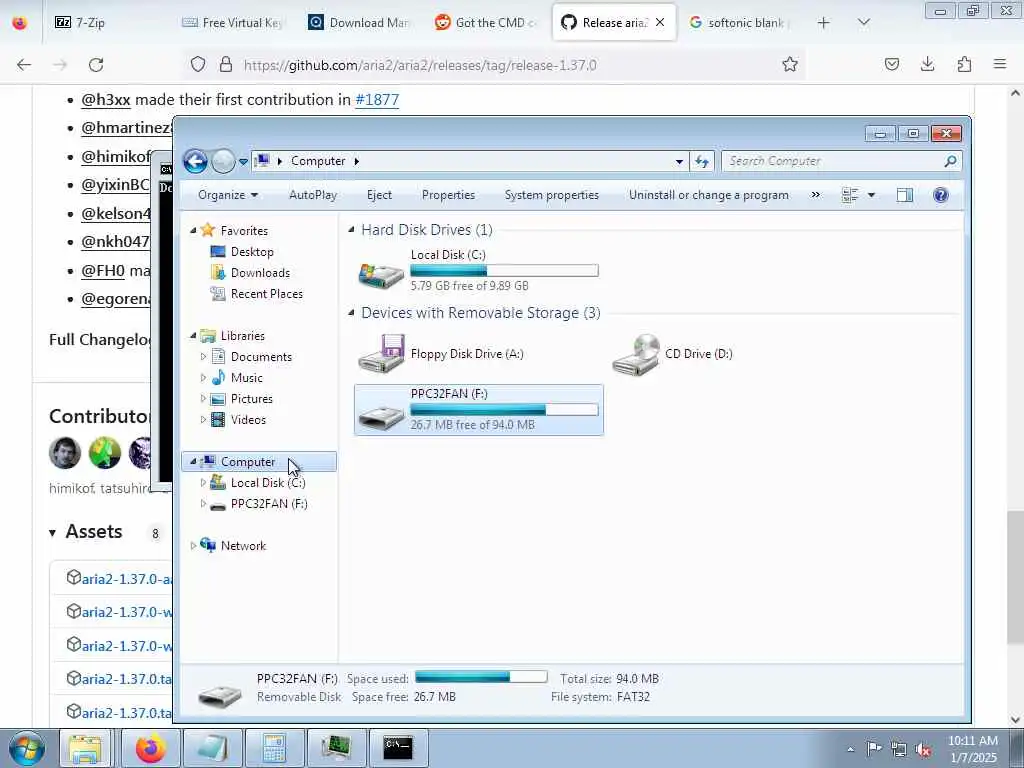
Task: Select the CD Drive (D:) icon
Action: pyautogui.click(x=636, y=355)
